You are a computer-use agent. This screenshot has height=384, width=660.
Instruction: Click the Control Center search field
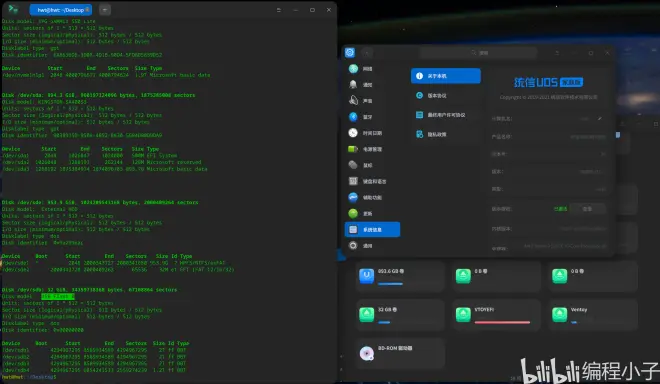pos(479,53)
